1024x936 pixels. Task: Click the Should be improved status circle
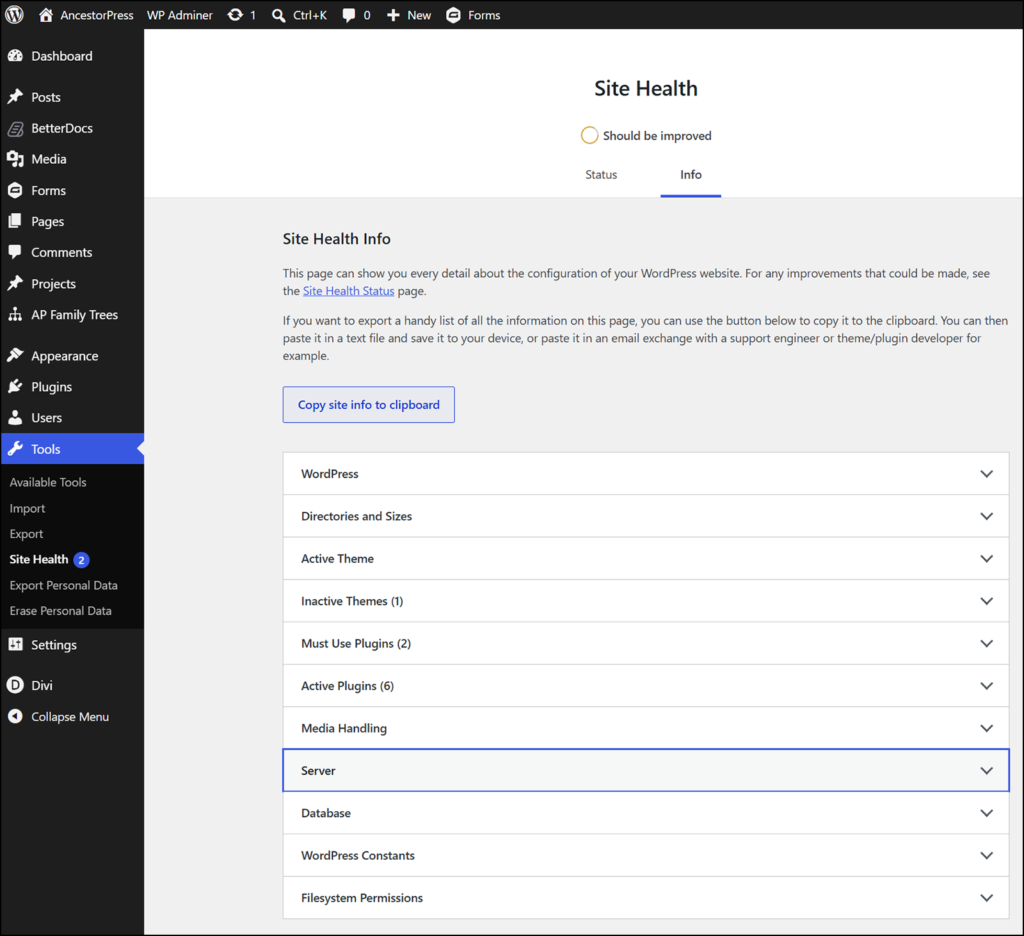[589, 135]
